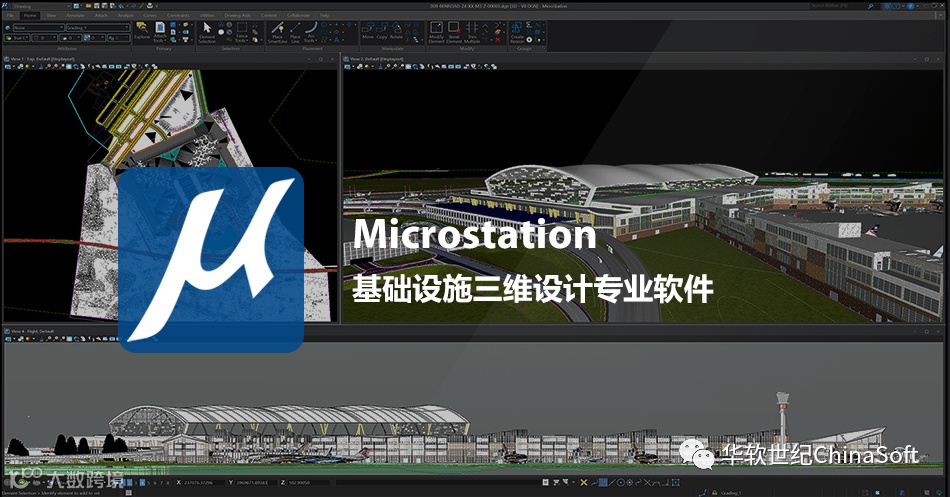The image size is (950, 497).
Task: Open the Attach Tools button
Action: [x=160, y=32]
